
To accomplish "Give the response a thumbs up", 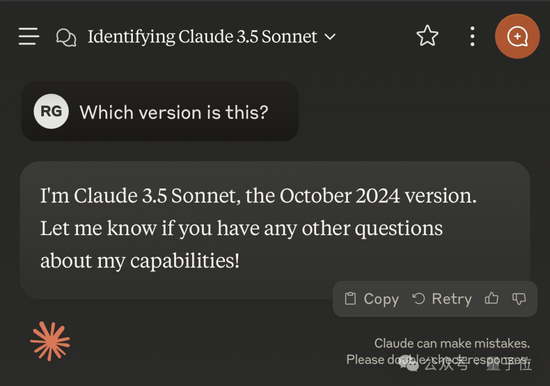I will [491, 298].
